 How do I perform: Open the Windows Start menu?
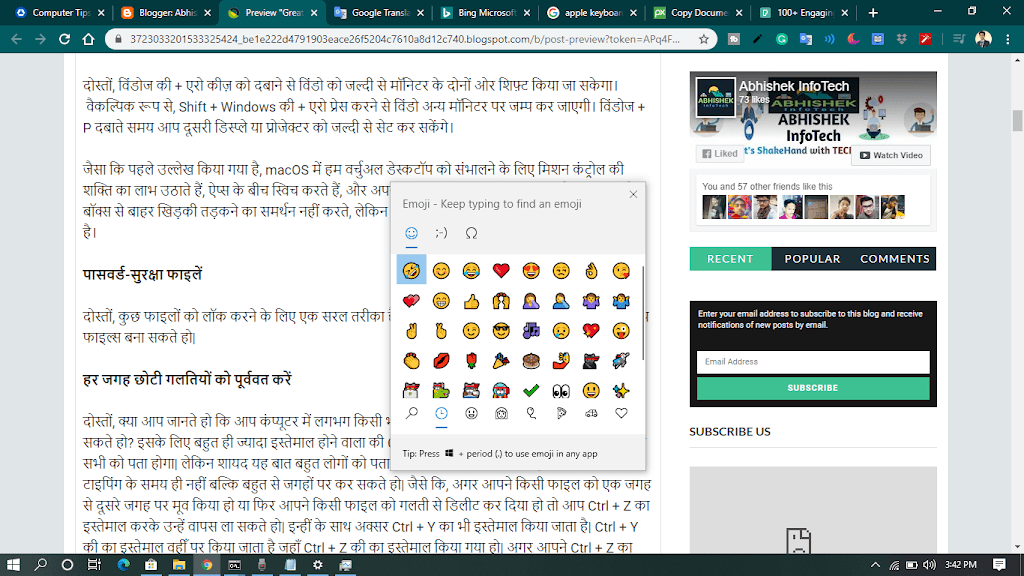13,565
